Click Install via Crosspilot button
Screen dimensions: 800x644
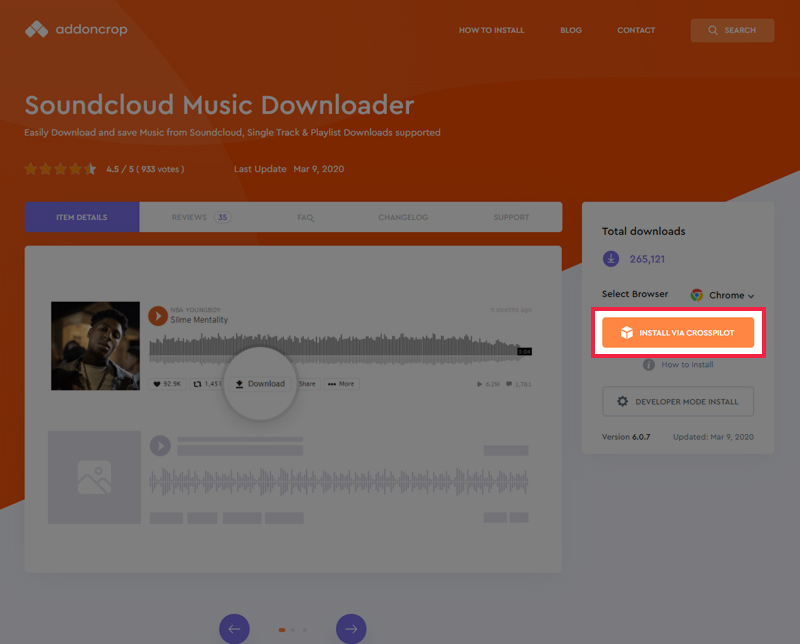[678, 333]
